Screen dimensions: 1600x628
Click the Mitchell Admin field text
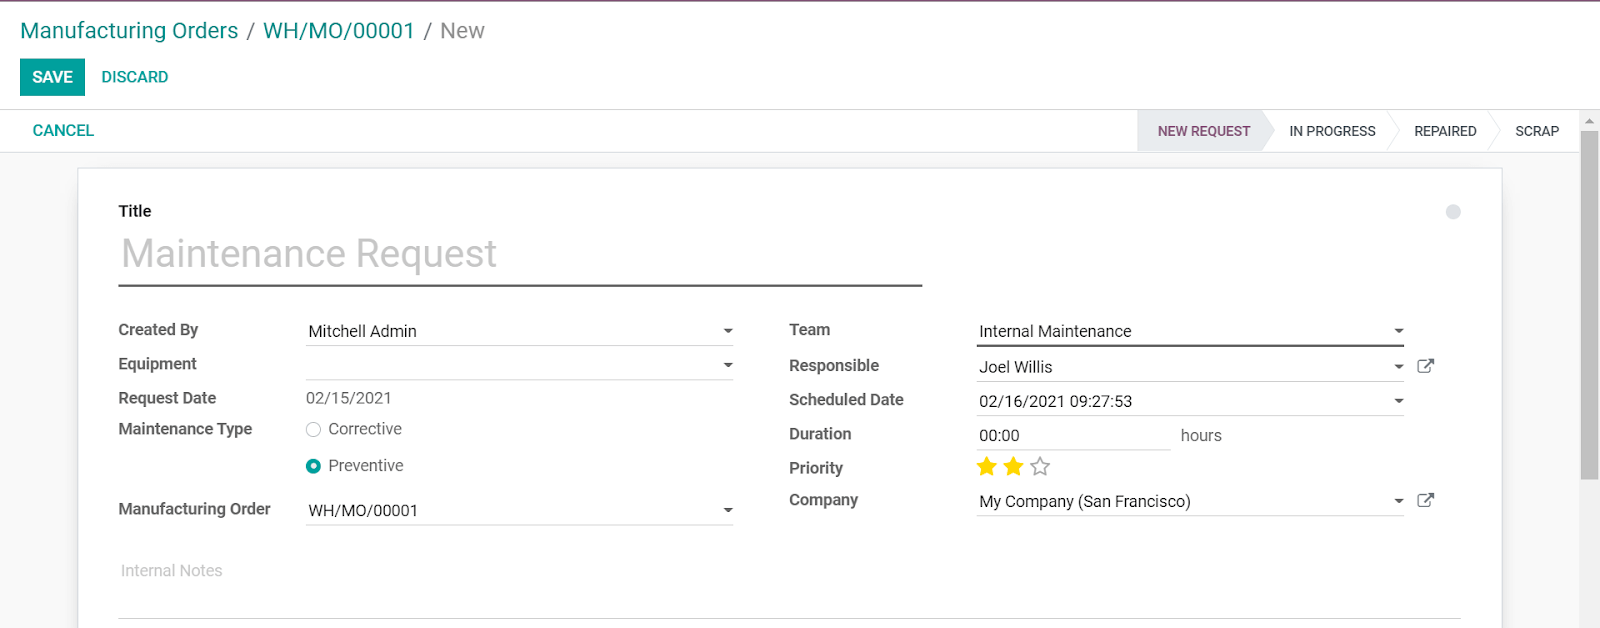click(362, 331)
